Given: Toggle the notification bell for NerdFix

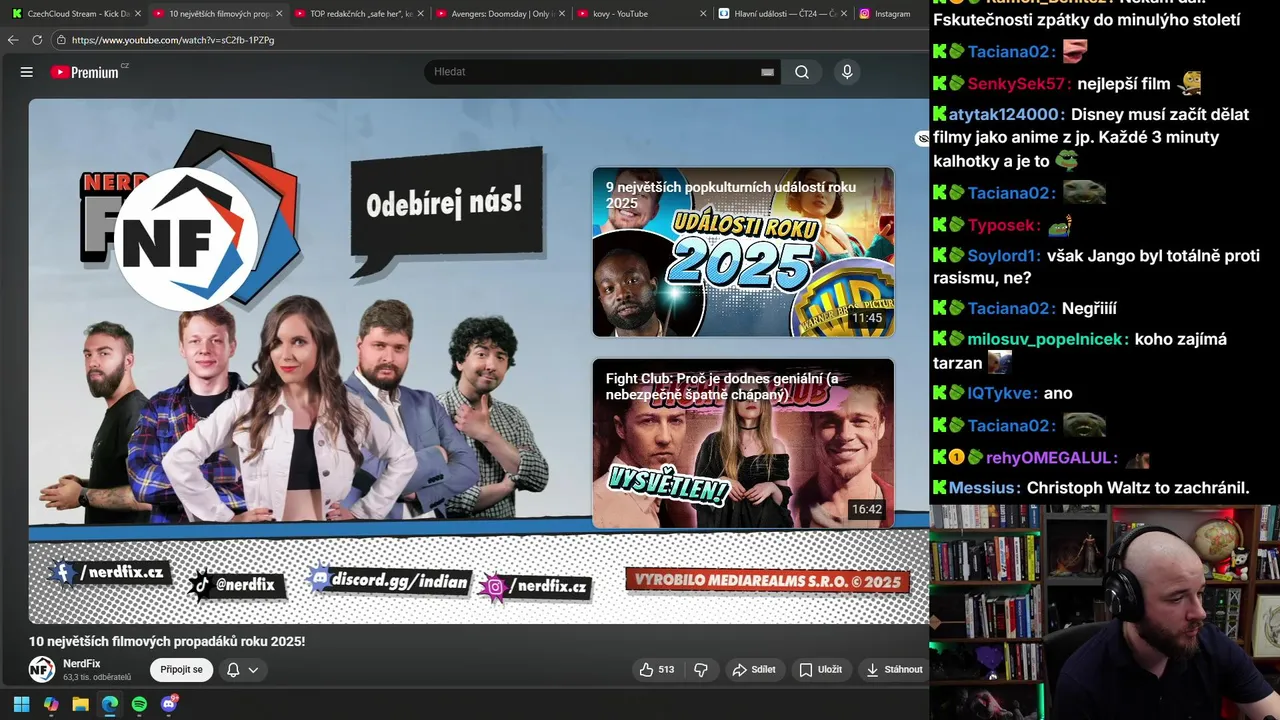Looking at the screenshot, I should click(233, 670).
